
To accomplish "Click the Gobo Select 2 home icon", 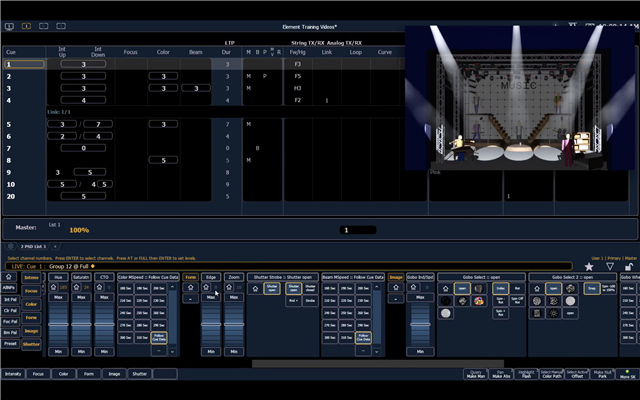I will [x=537, y=289].
